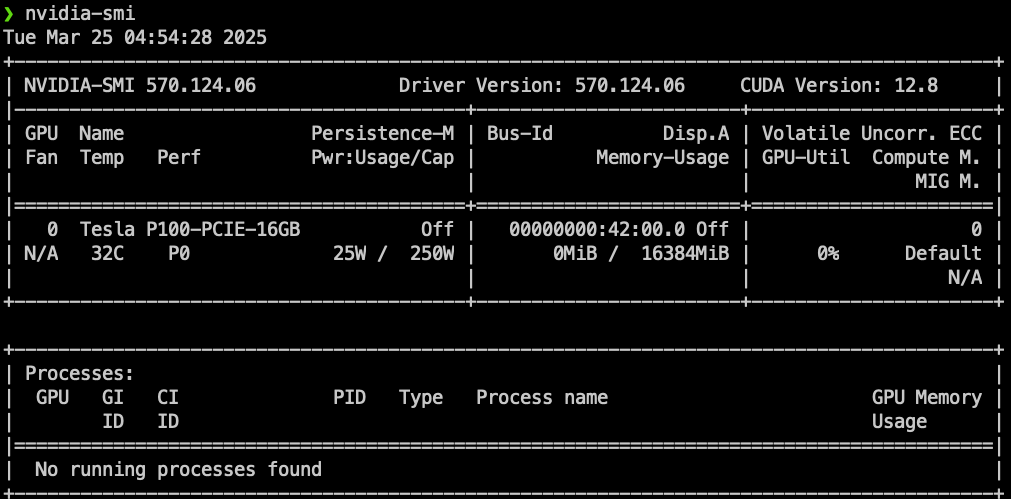The height and width of the screenshot is (499, 1011).
Task: Click the 32C temperature value
Action: (108, 254)
